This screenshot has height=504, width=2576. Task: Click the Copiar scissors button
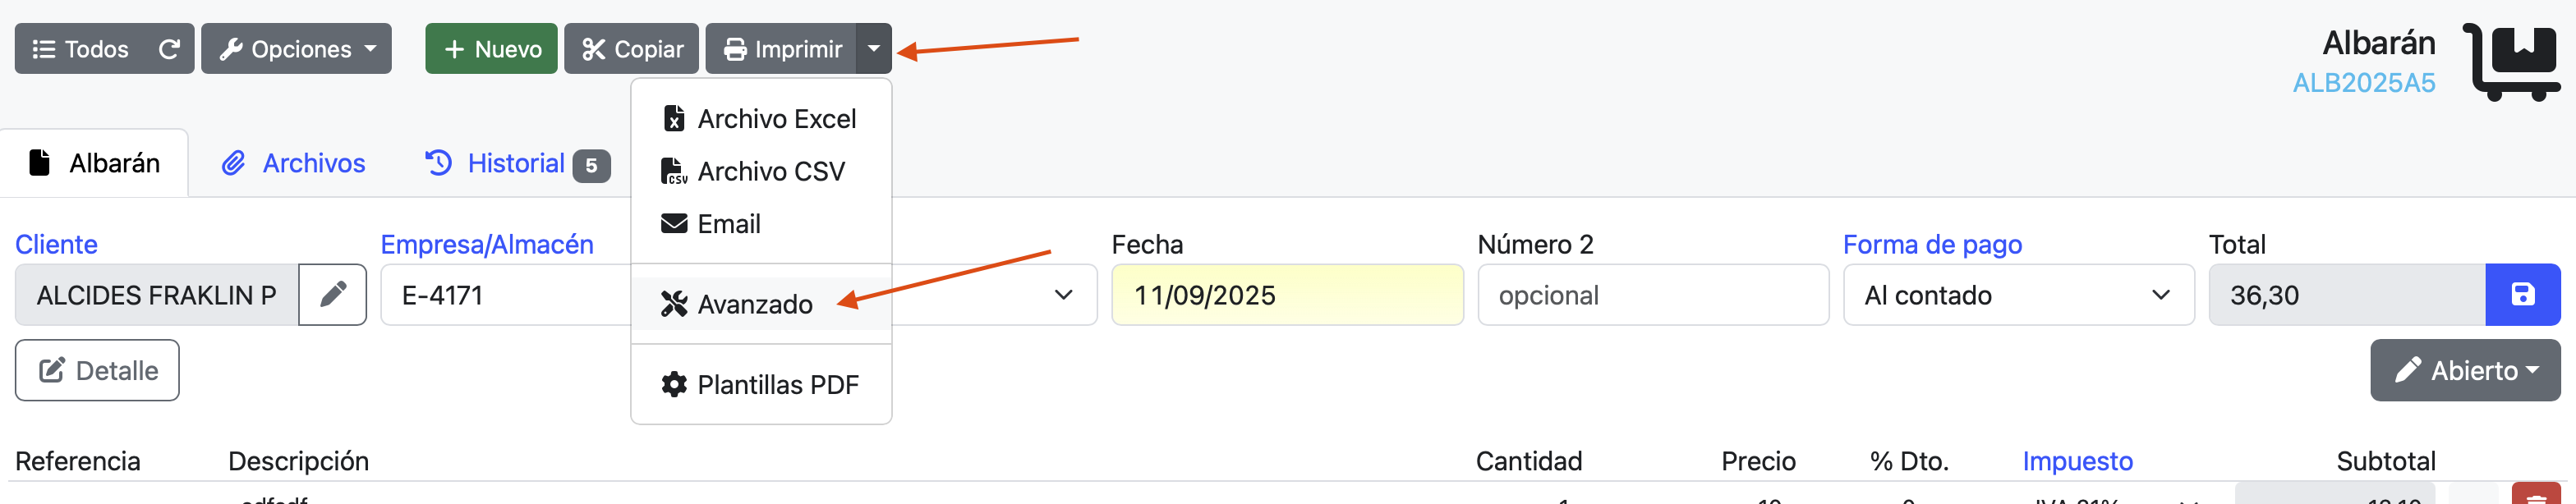pyautogui.click(x=631, y=49)
